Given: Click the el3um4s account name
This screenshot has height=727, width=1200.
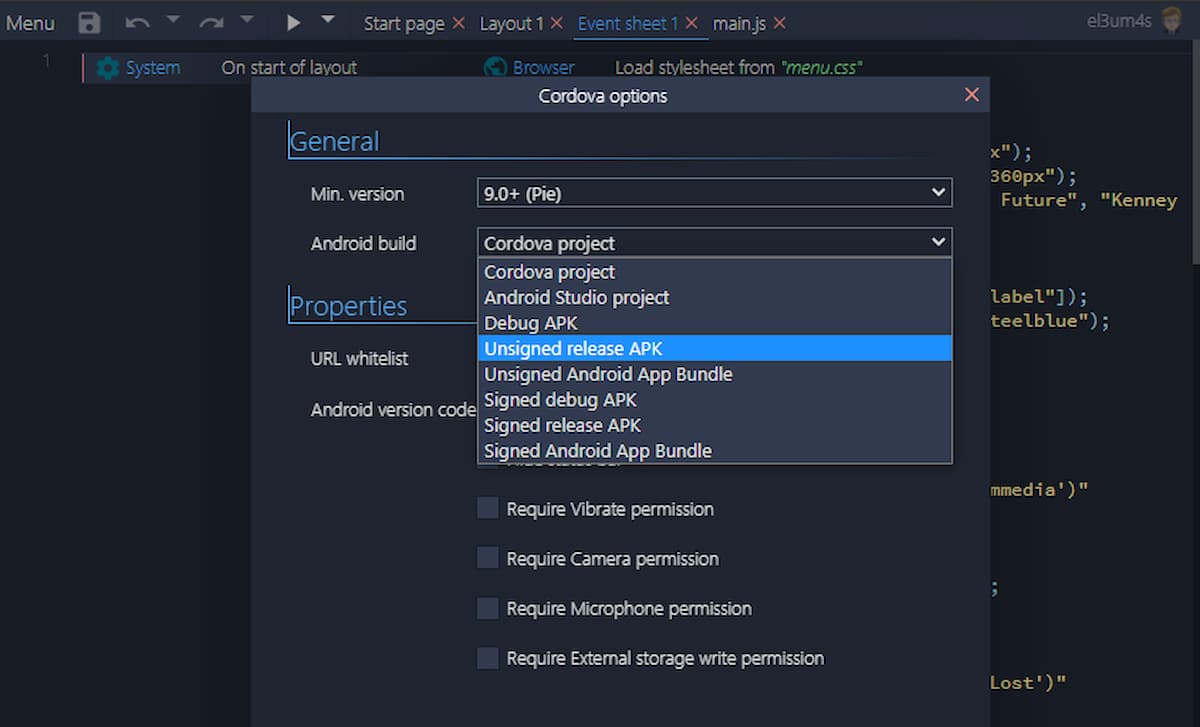Looking at the screenshot, I should [x=1119, y=21].
